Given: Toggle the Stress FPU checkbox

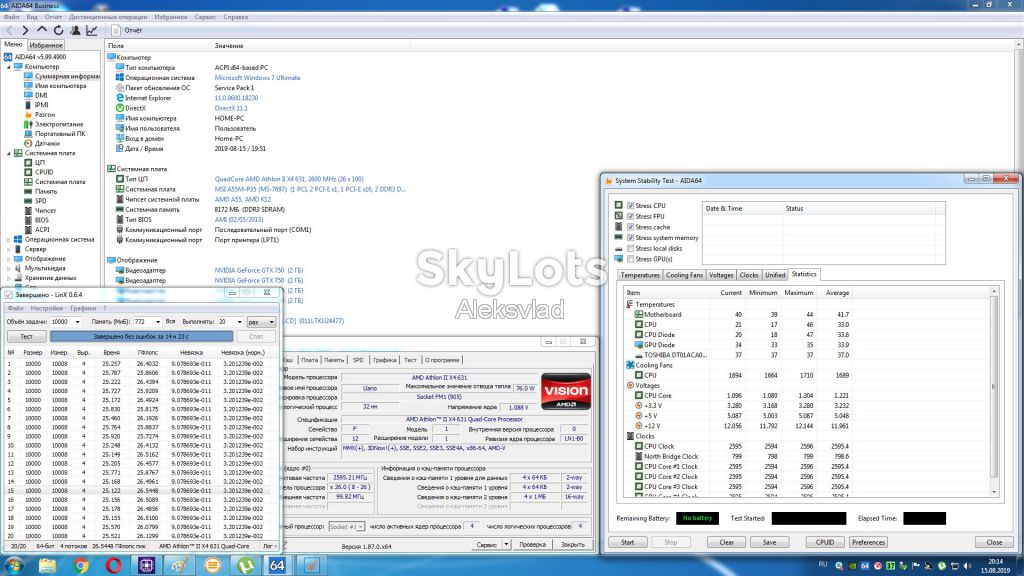Looking at the screenshot, I should tap(630, 216).
